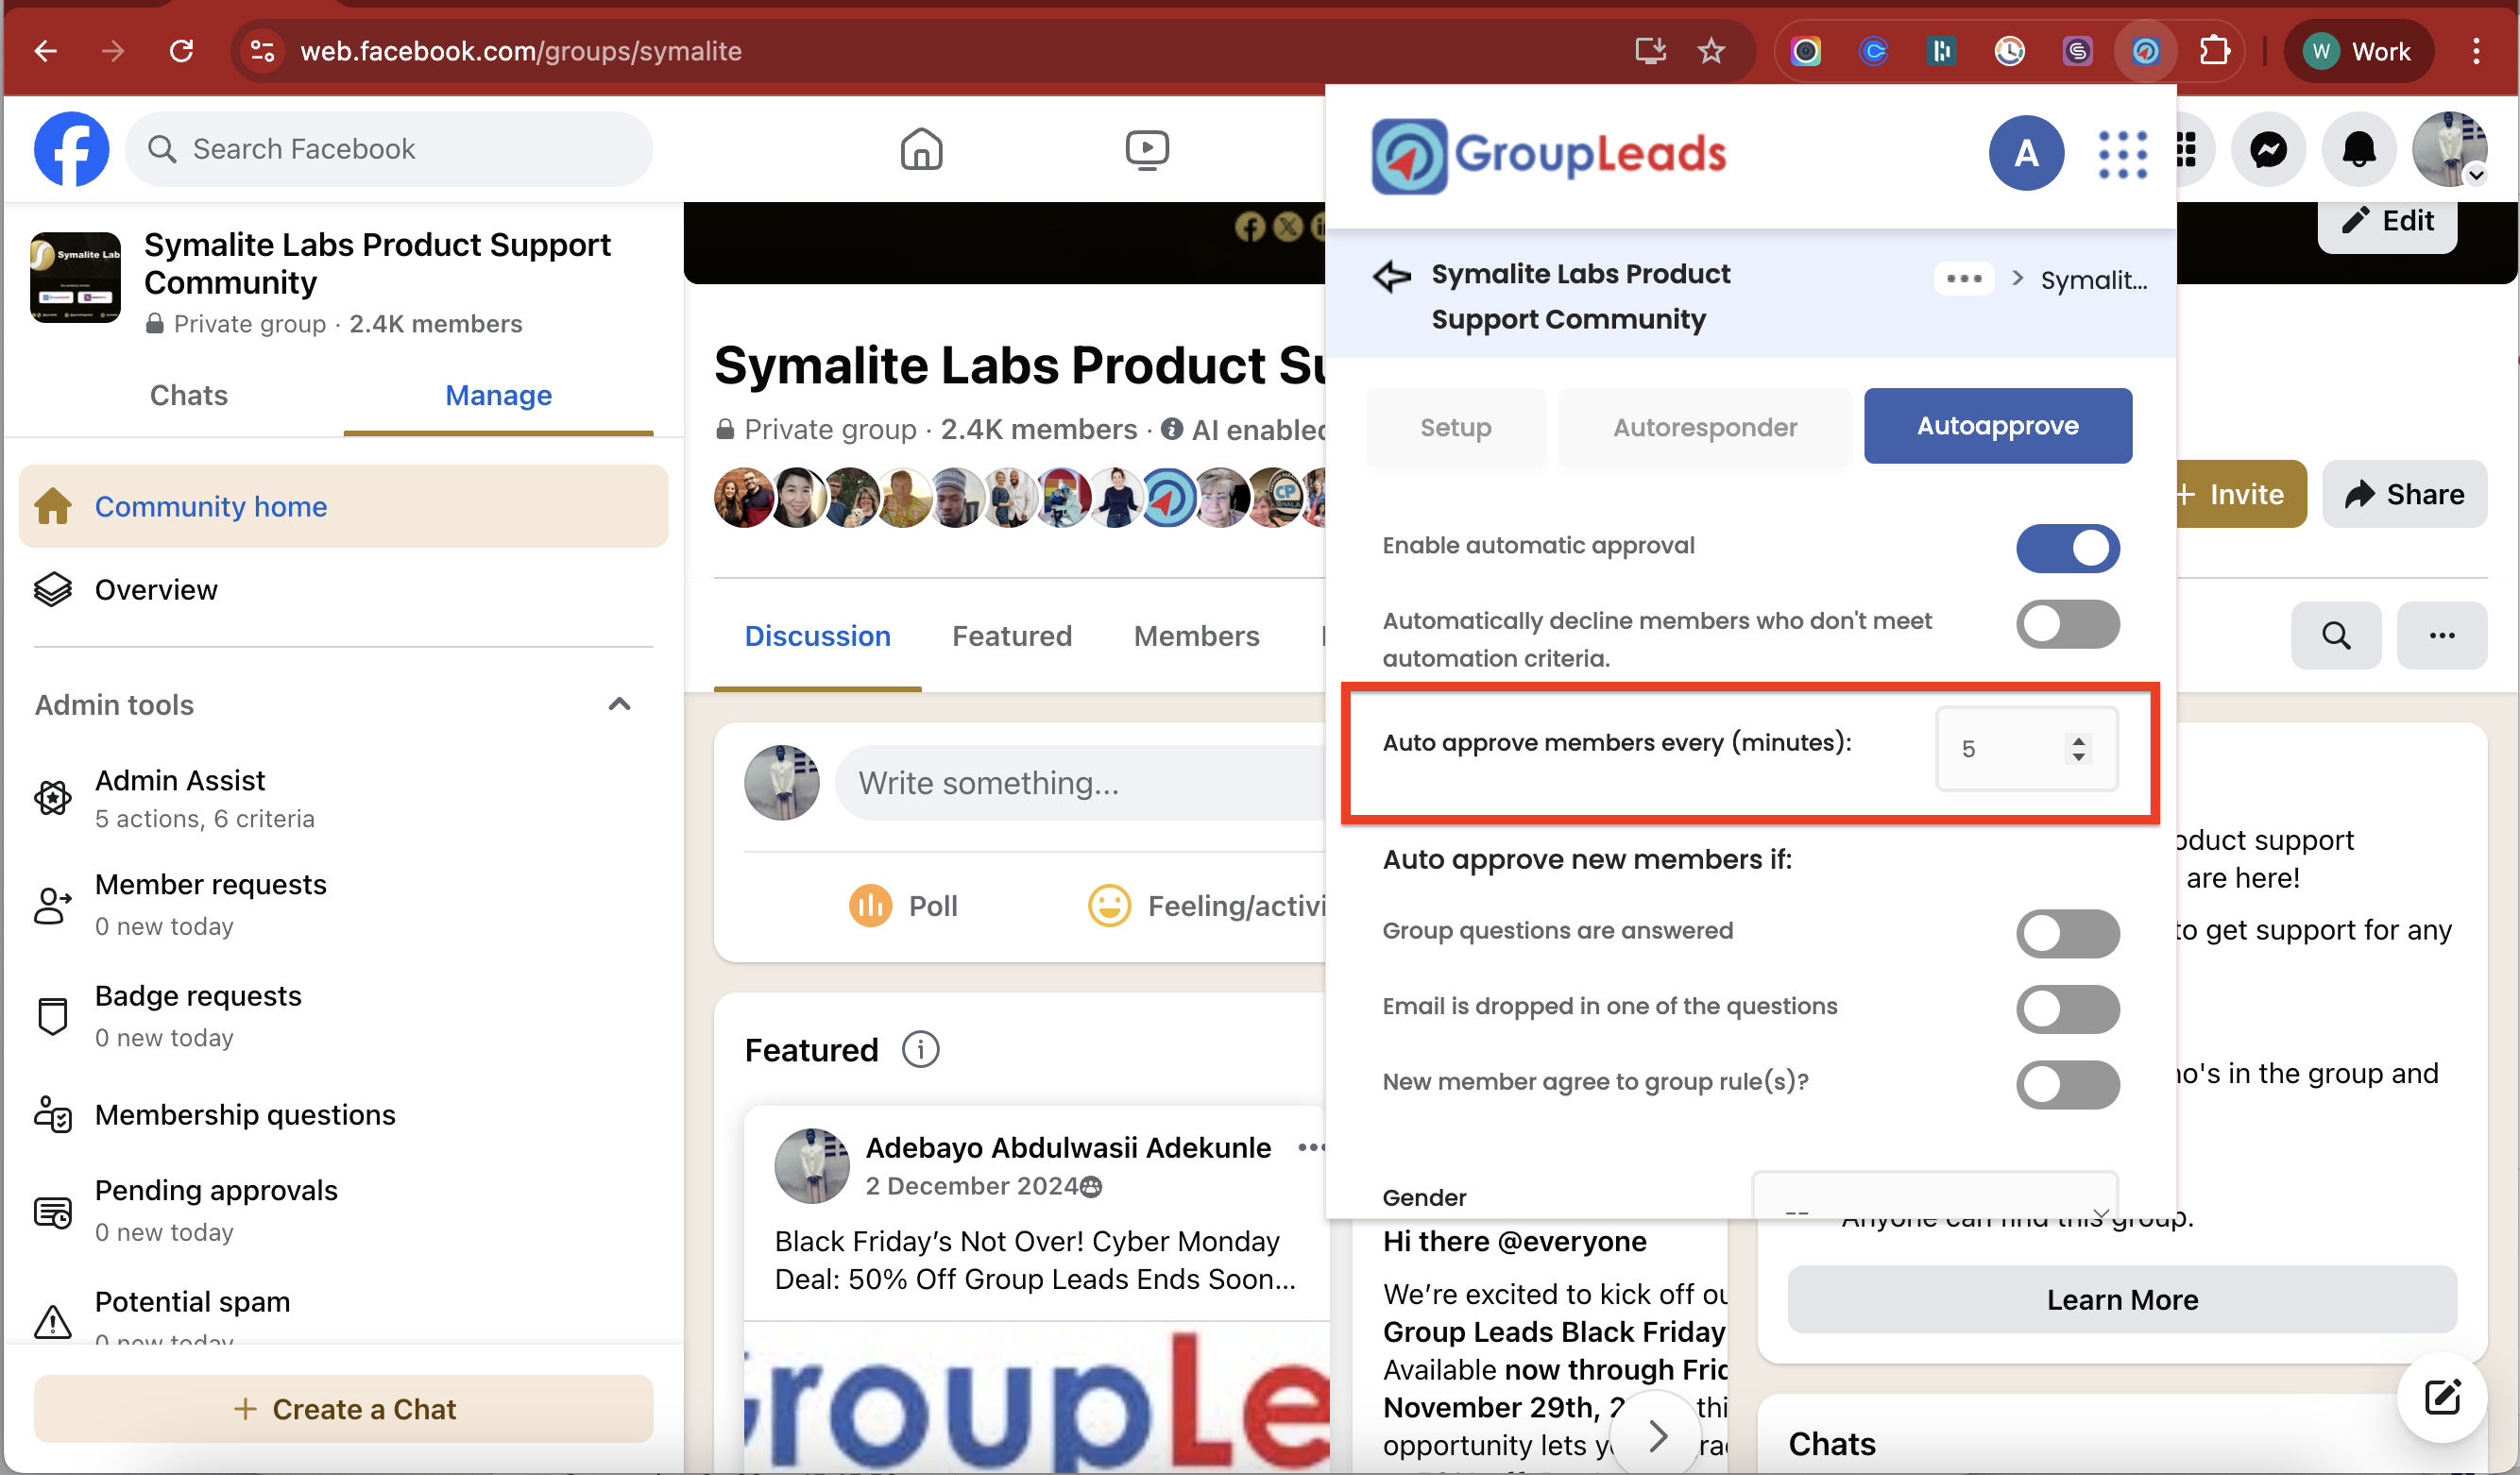
Task: Open the Facebook video tab icon
Action: point(1147,149)
